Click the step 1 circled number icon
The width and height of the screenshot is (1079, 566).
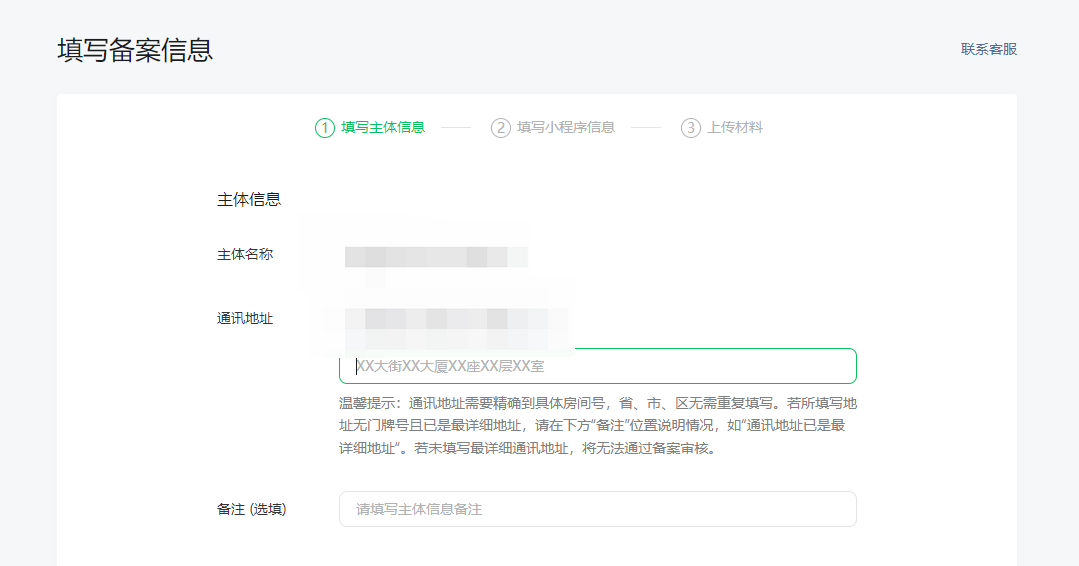324,128
